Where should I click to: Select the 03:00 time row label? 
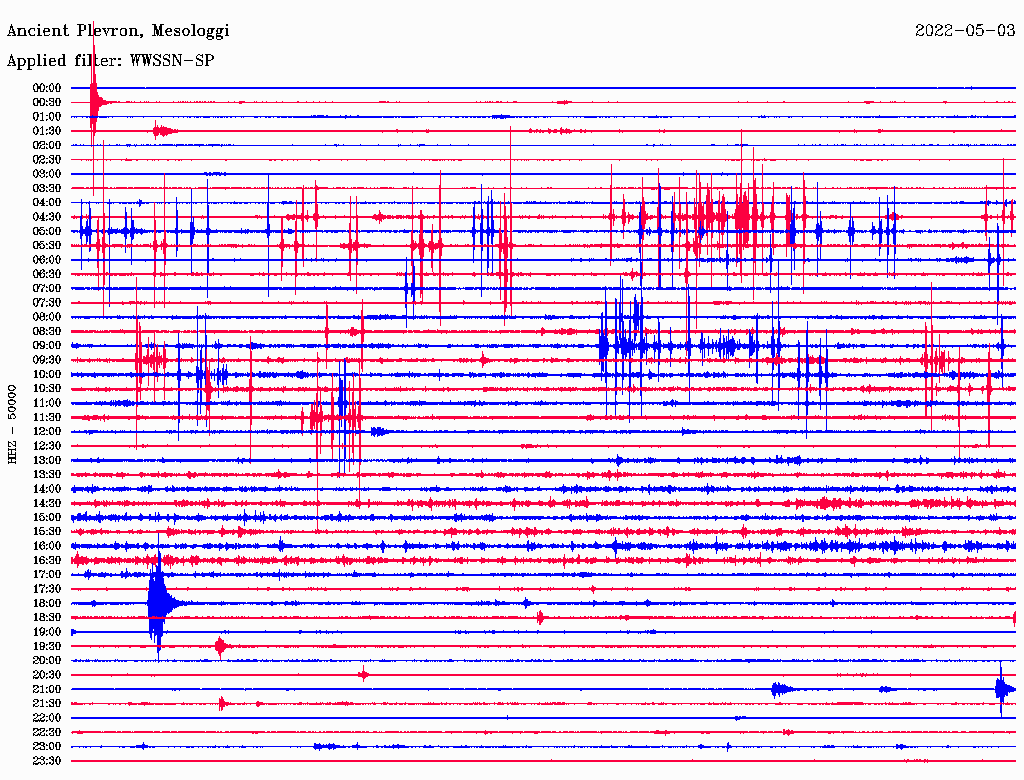coord(47,174)
